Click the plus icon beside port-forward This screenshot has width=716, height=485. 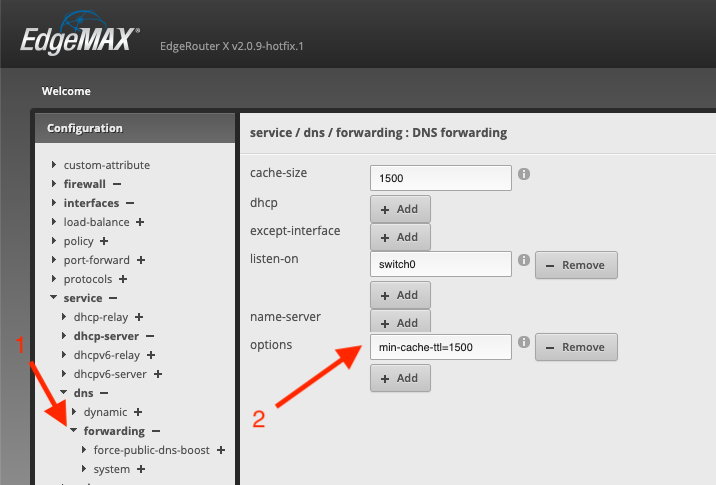pos(141,260)
